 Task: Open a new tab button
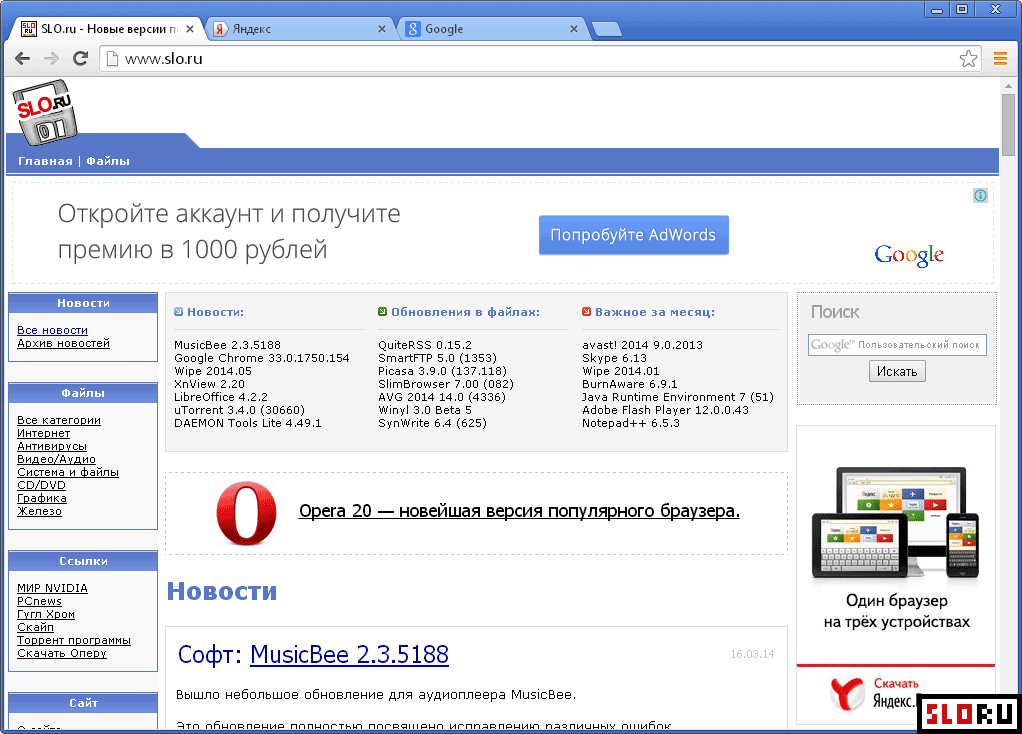(x=607, y=29)
